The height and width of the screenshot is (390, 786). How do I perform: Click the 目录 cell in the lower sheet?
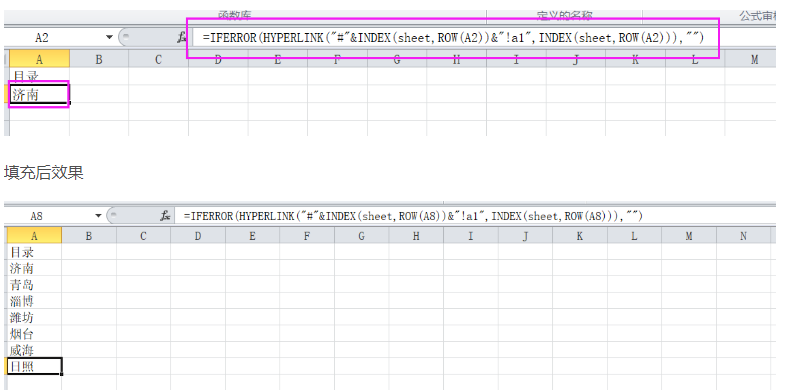pos(34,252)
